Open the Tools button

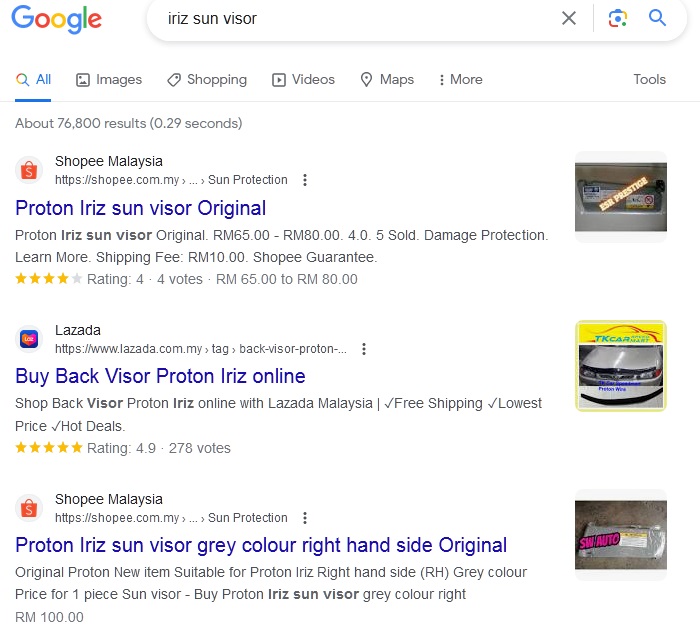point(650,79)
